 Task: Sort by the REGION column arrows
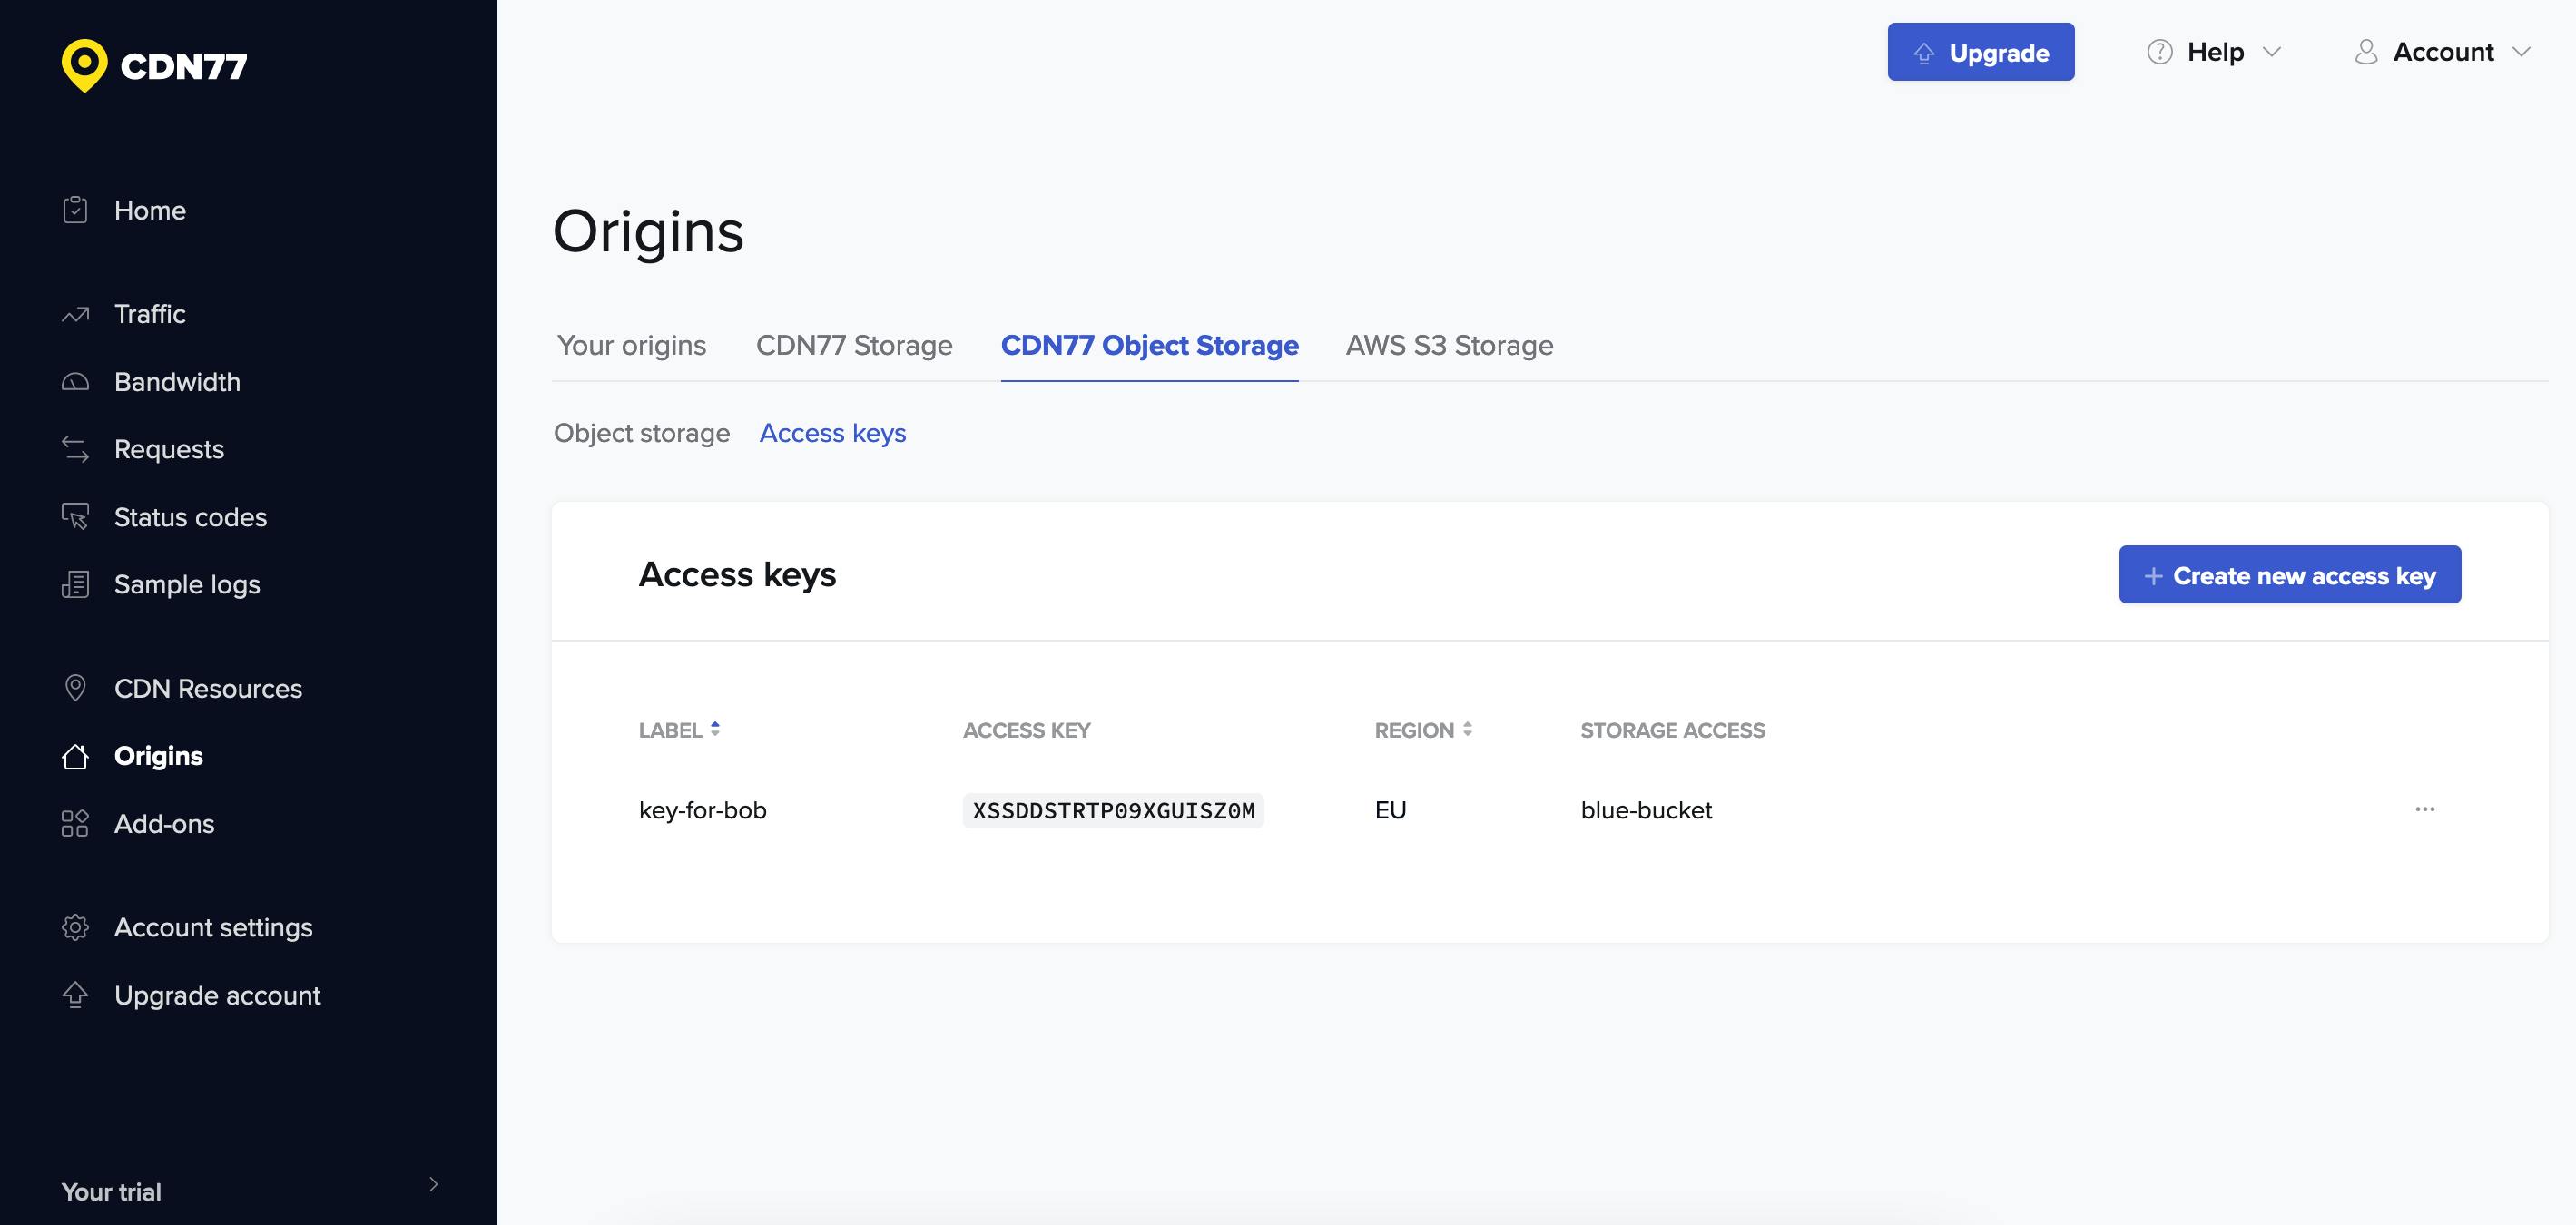coord(1467,729)
